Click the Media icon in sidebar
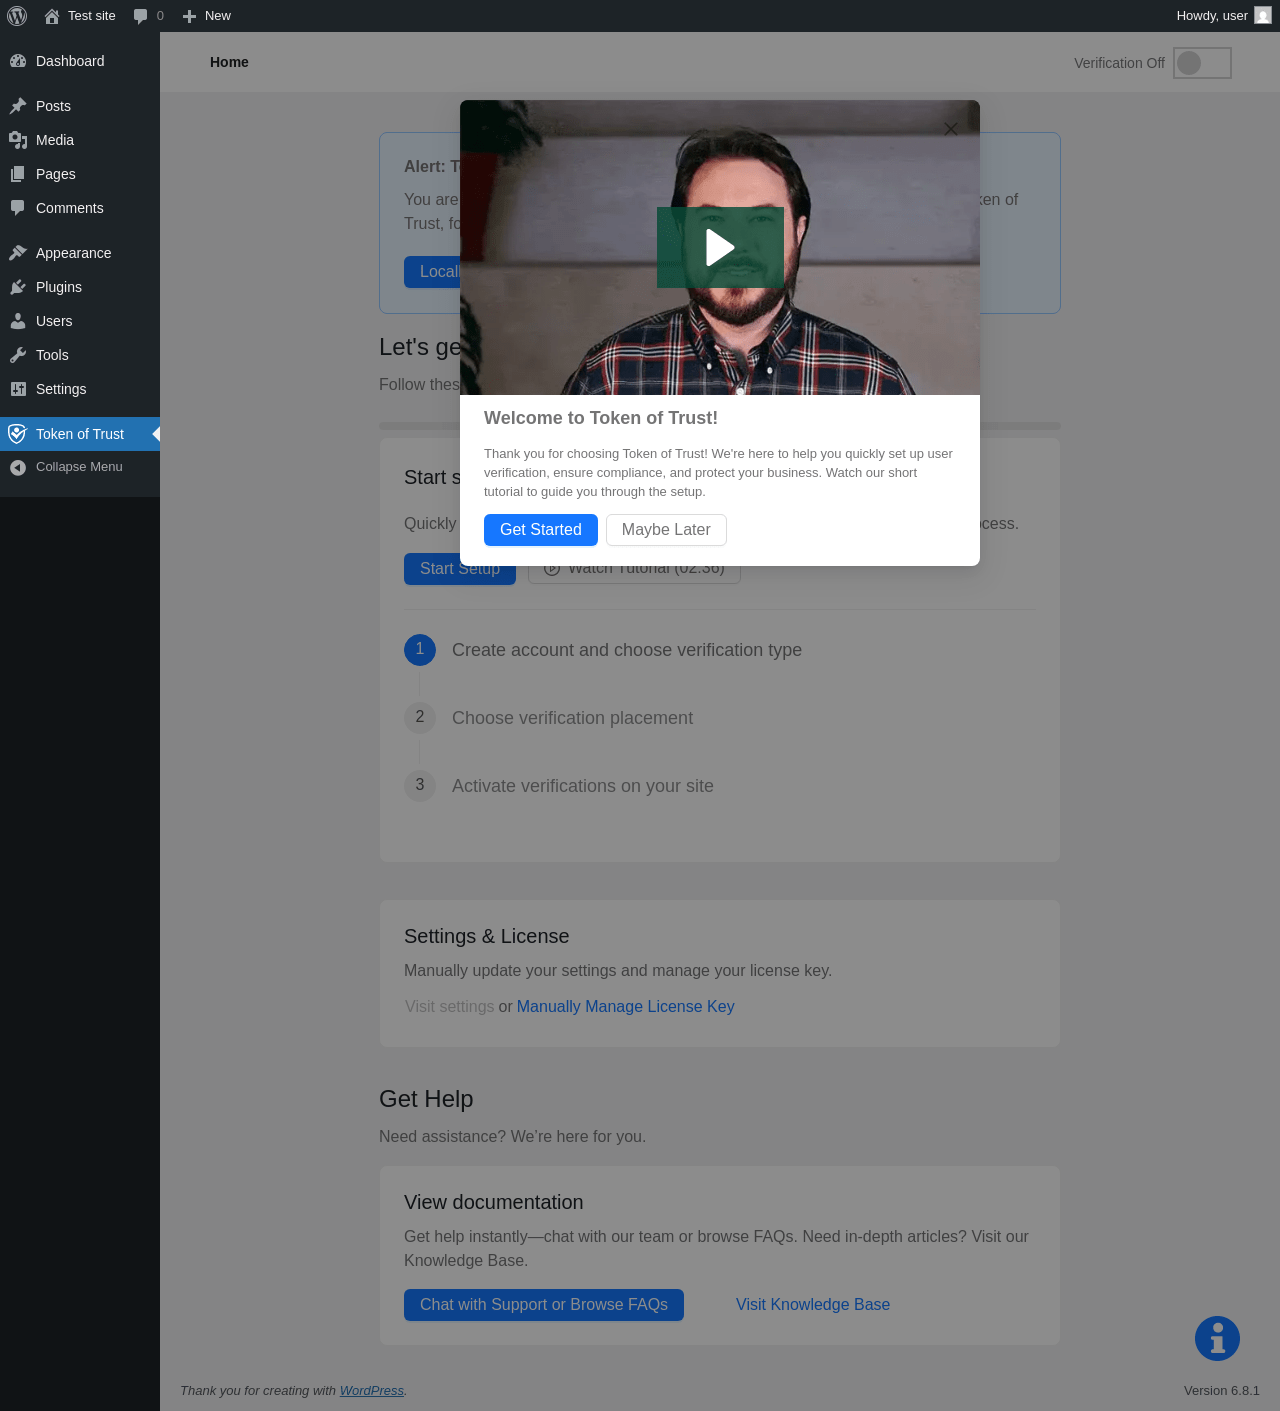The width and height of the screenshot is (1280, 1411). 18,140
